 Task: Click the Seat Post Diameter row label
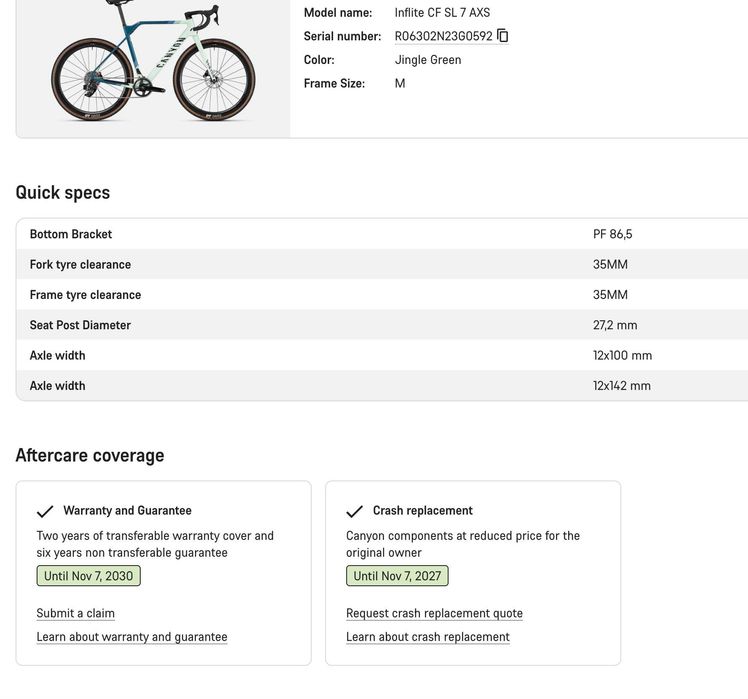tap(80, 325)
